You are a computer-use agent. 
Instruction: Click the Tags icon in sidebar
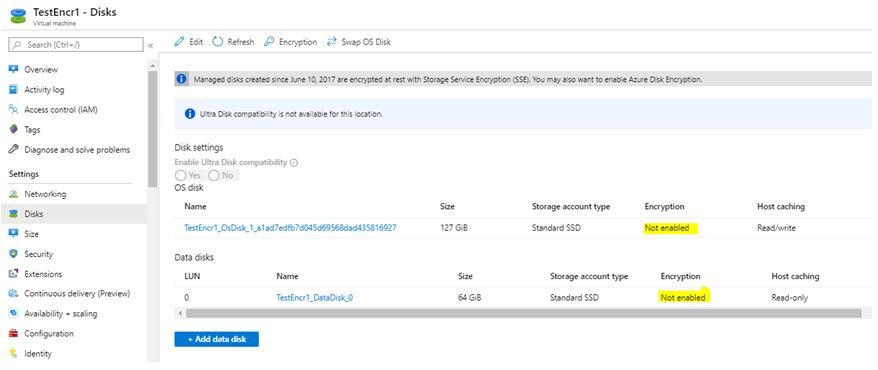(14, 130)
